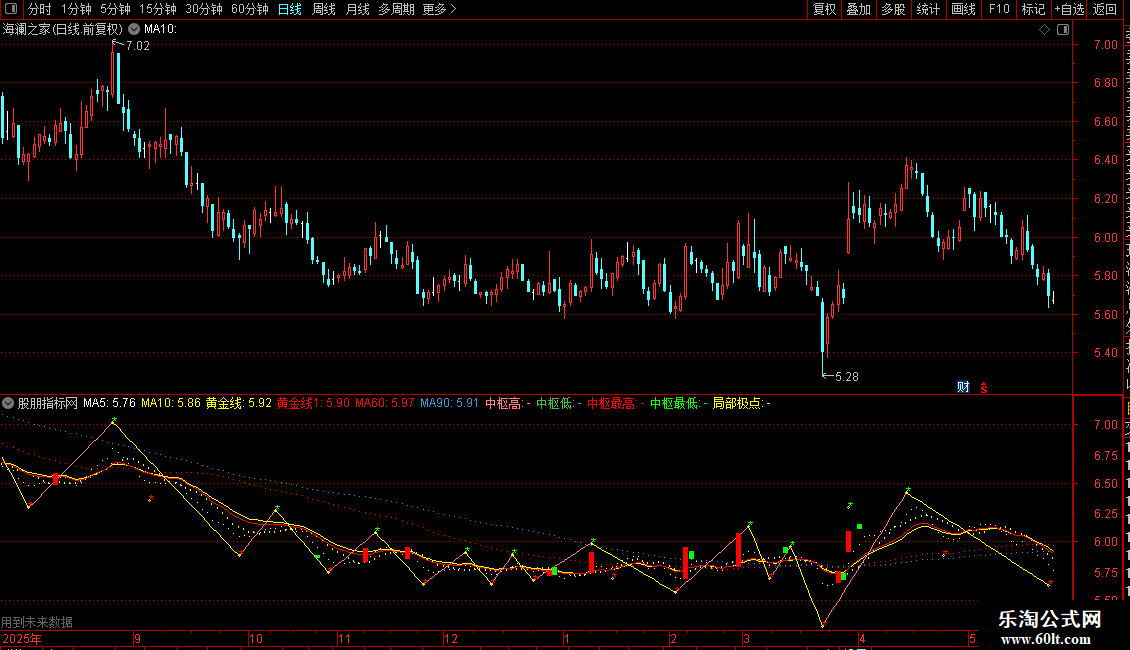The height and width of the screenshot is (650, 1130).
Task: Click the MA60: 5.97 indicator label
Action: point(385,403)
